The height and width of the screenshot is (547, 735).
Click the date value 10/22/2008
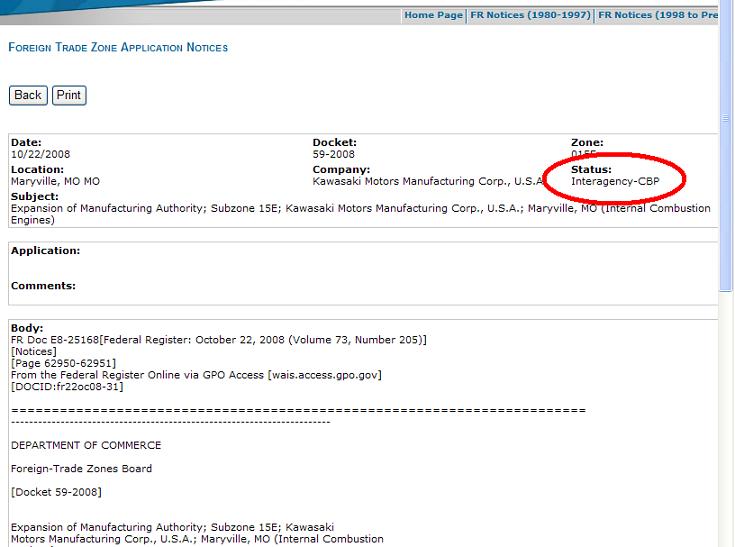pyautogui.click(x=40, y=154)
